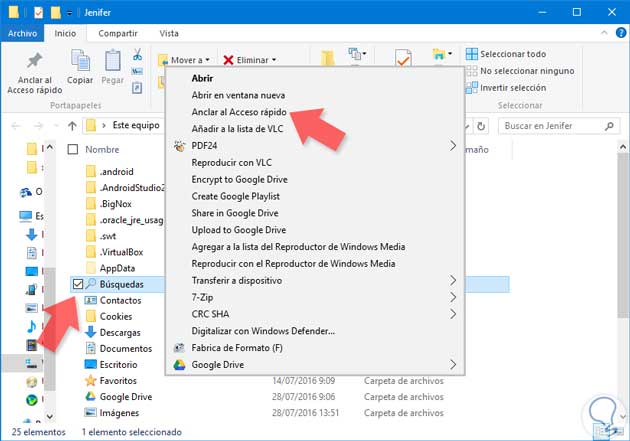Open the Descargas folder icon
The width and height of the screenshot is (630, 441).
tap(90, 332)
